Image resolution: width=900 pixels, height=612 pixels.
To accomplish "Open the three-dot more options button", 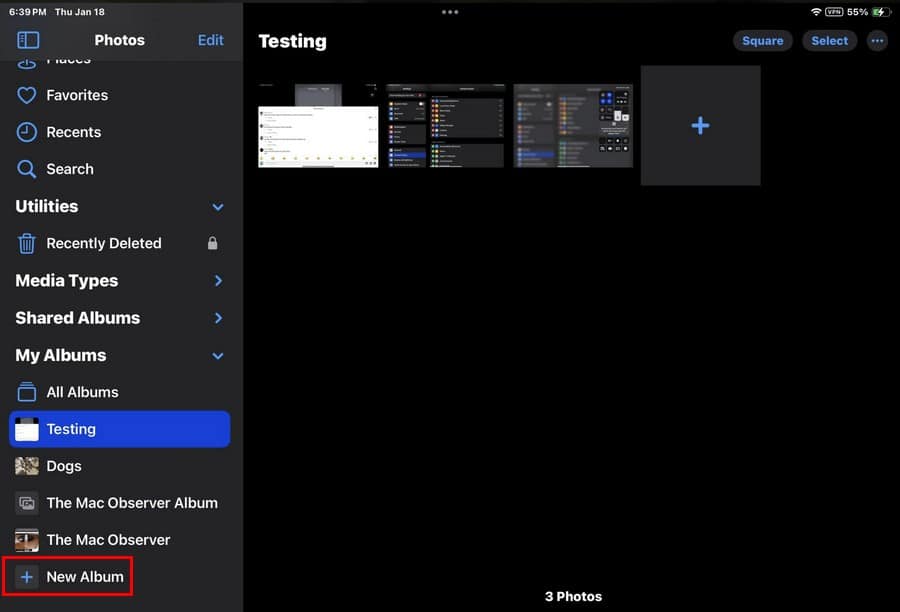I will tap(878, 41).
